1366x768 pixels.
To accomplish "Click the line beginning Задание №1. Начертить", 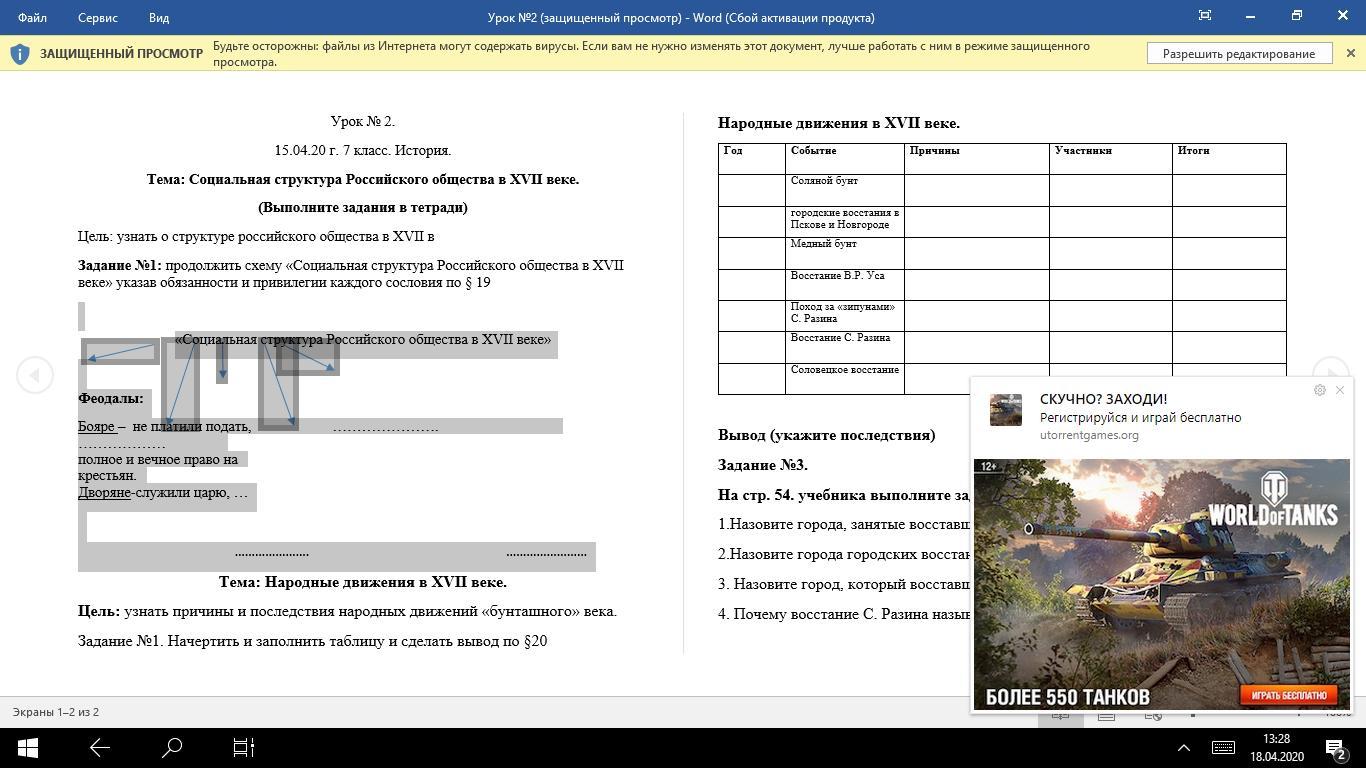I will (x=313, y=641).
